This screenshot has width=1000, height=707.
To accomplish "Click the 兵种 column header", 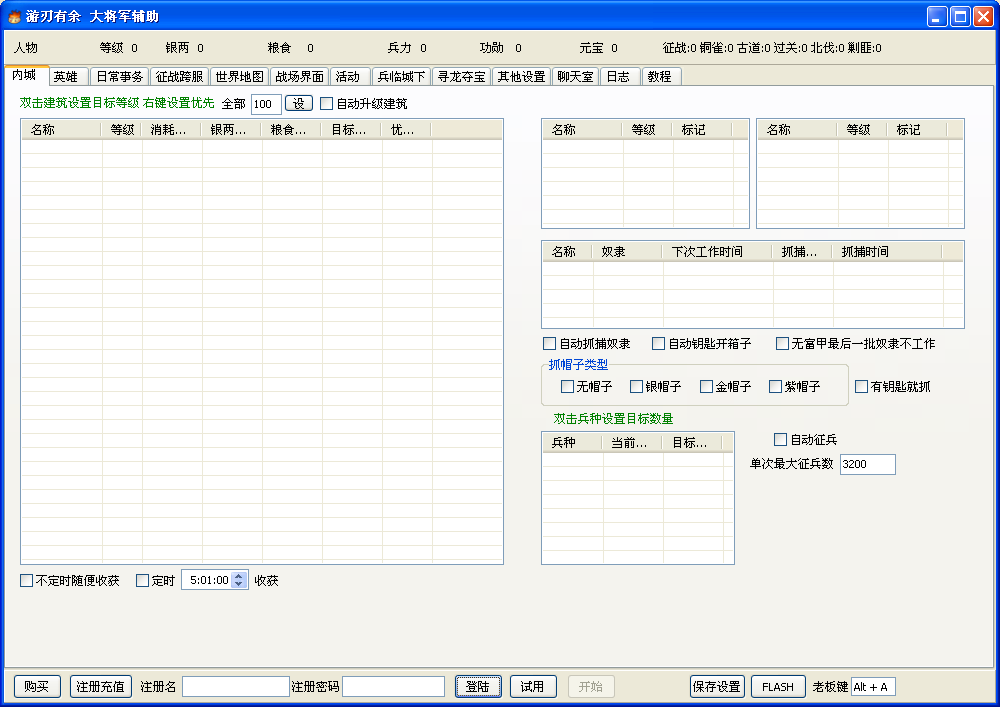I will (572, 442).
